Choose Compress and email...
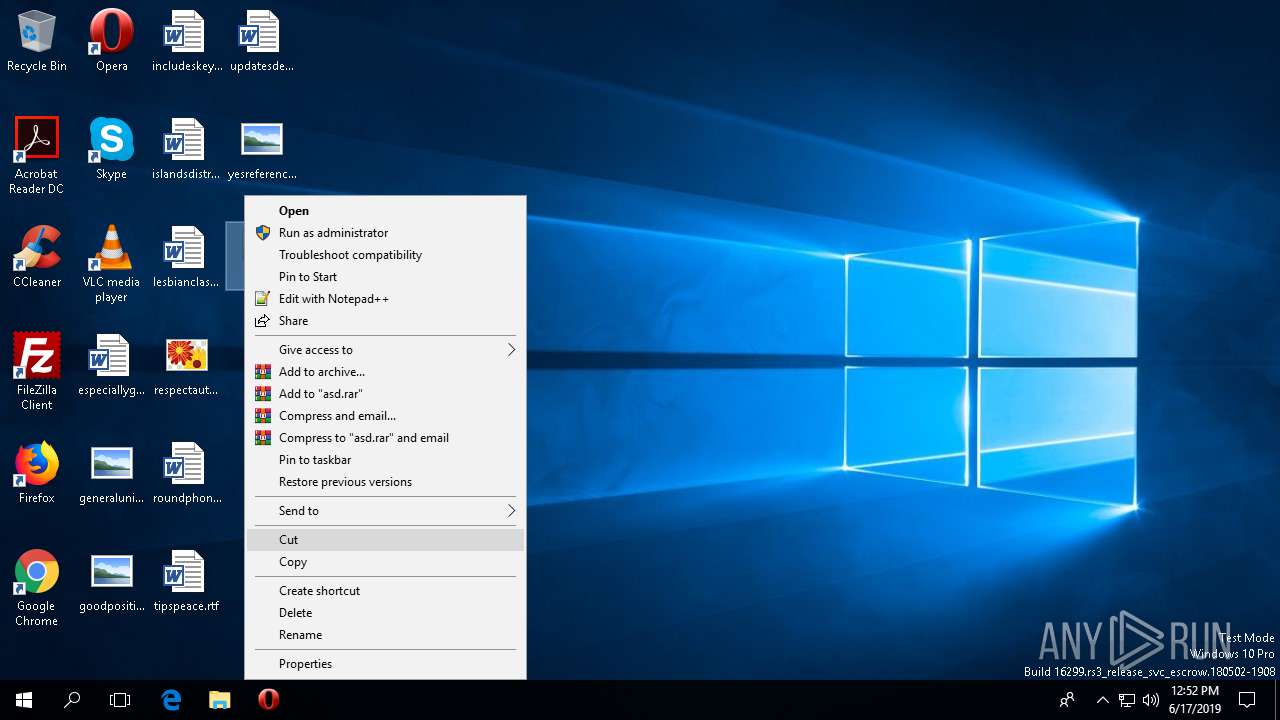1280x720 pixels. 385,416
